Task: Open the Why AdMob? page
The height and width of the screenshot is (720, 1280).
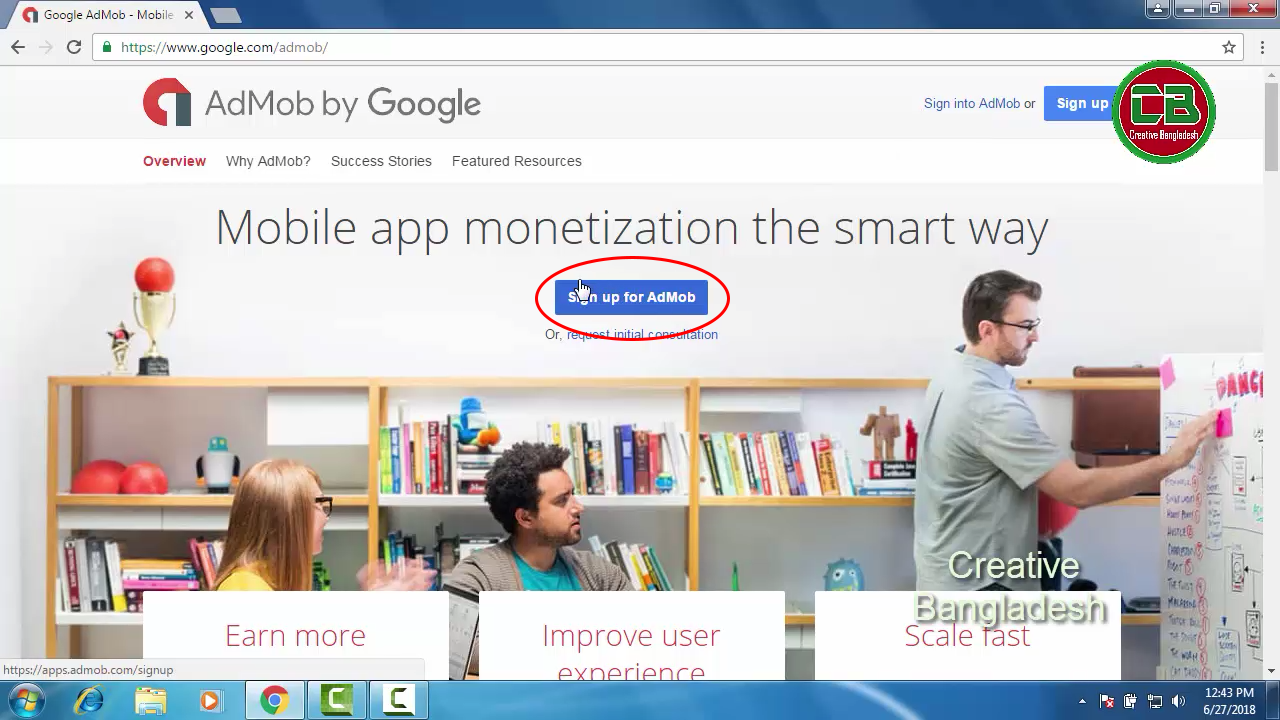Action: pos(268,161)
